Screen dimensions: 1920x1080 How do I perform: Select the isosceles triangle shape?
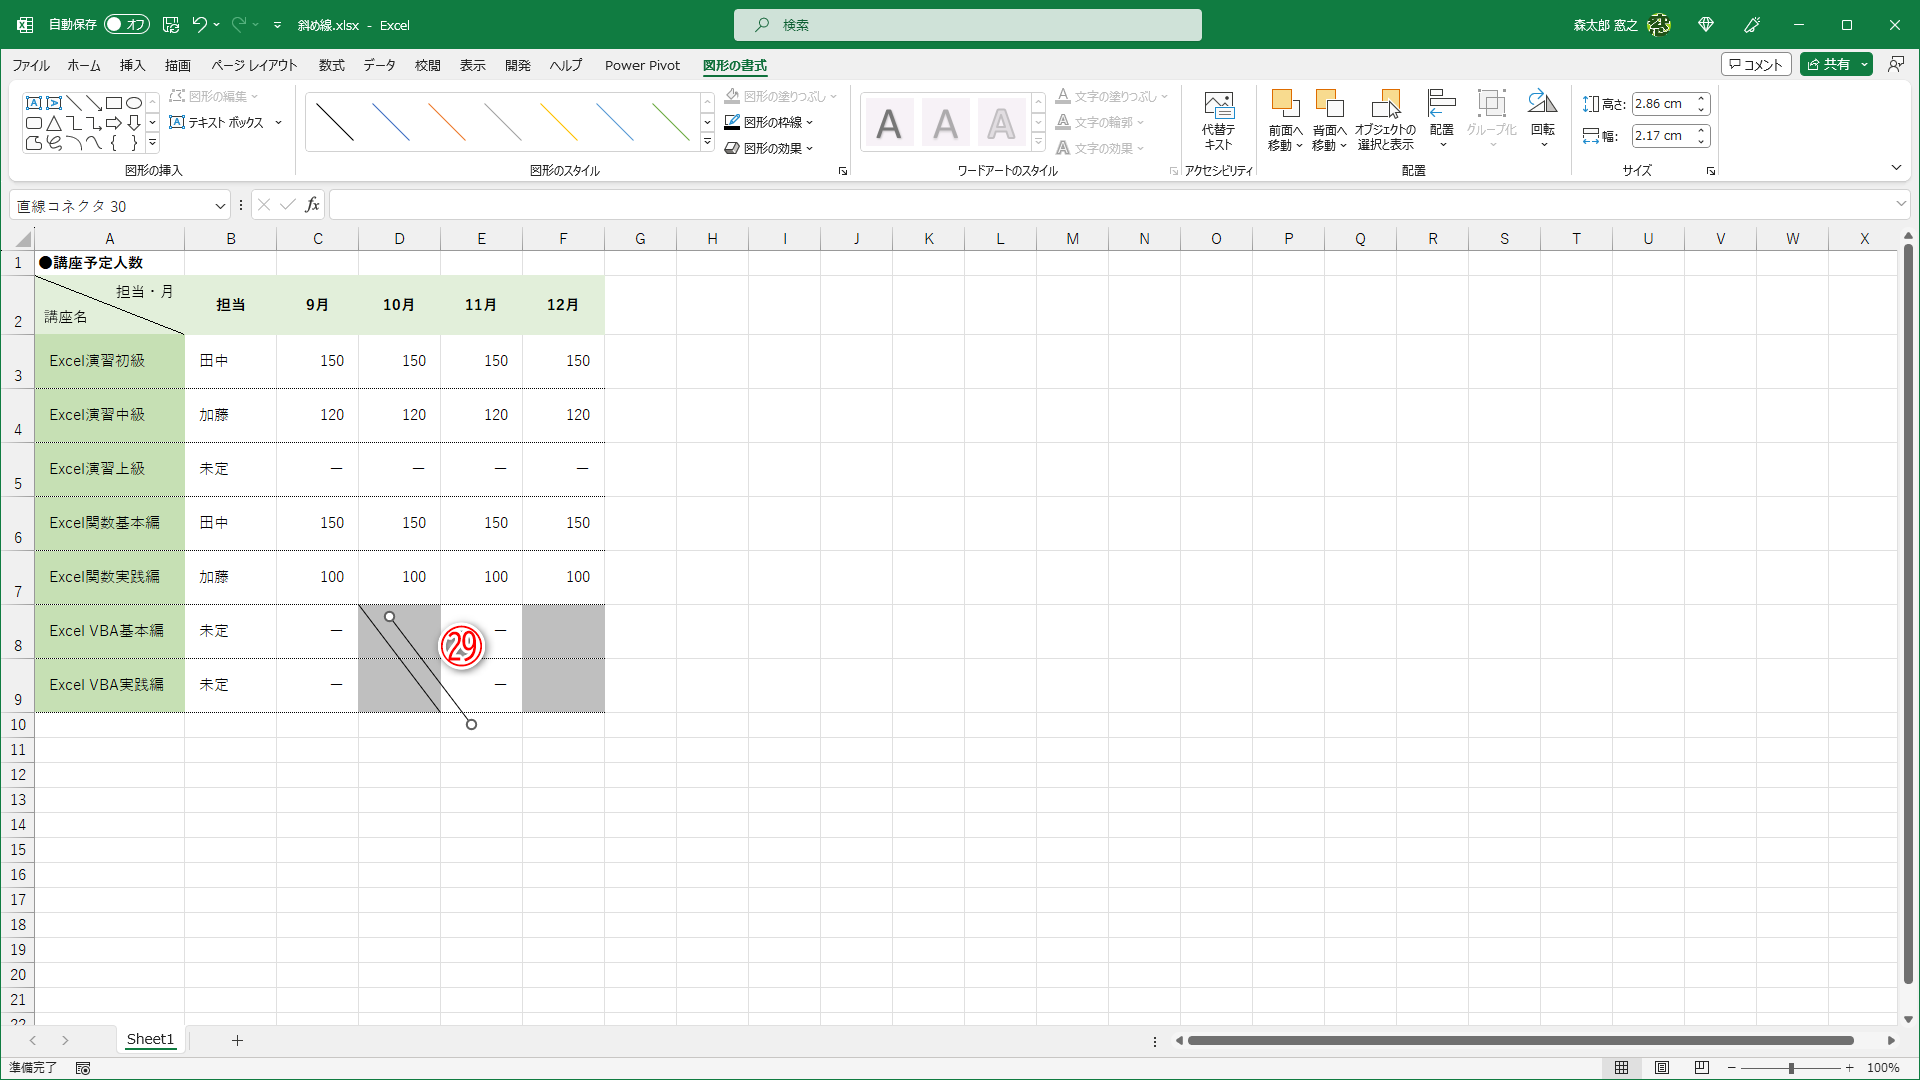tap(54, 123)
